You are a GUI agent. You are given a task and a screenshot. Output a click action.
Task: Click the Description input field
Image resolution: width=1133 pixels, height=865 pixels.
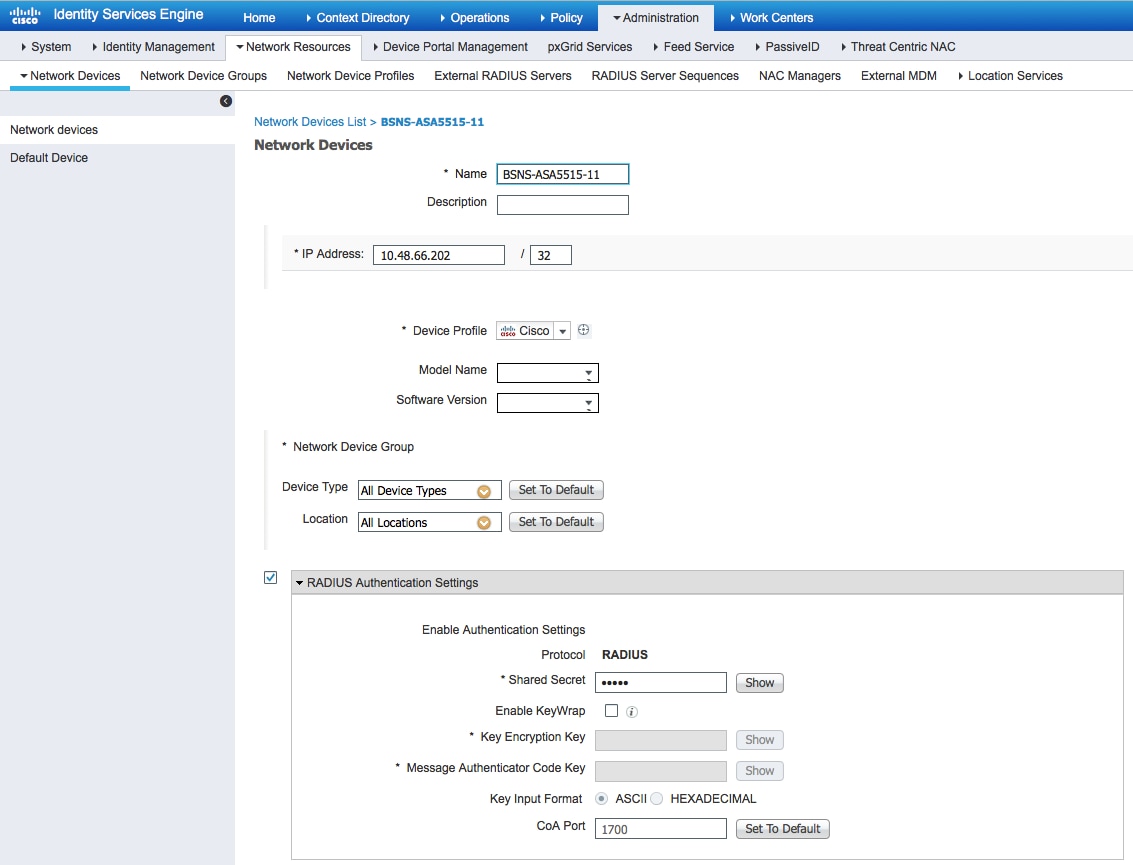pos(563,205)
